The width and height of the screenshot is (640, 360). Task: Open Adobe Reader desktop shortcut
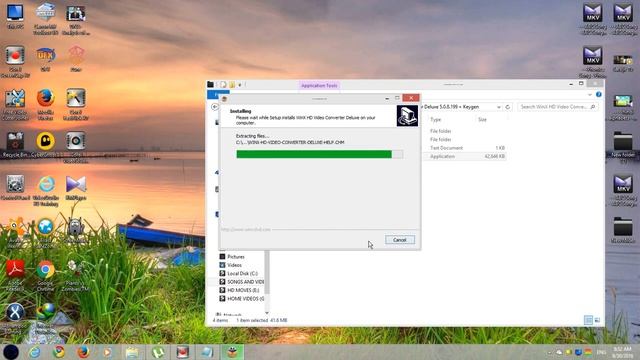[15, 275]
